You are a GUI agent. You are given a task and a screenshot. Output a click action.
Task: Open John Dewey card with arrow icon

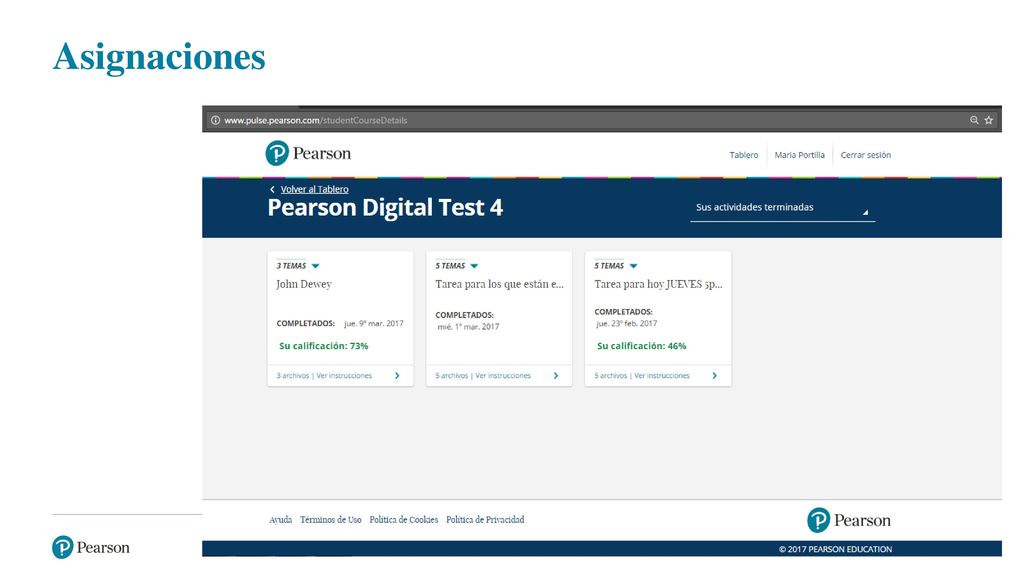(397, 376)
